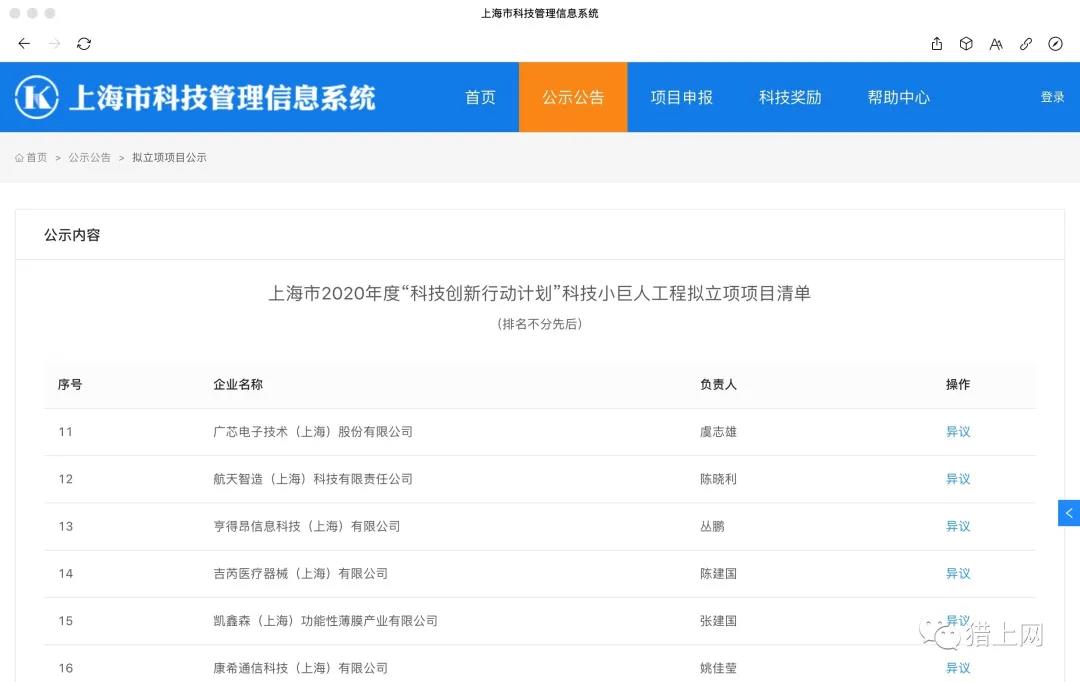Click 异议 for 吉芮医疗器械 row
The height and width of the screenshot is (682, 1080).
958,573
